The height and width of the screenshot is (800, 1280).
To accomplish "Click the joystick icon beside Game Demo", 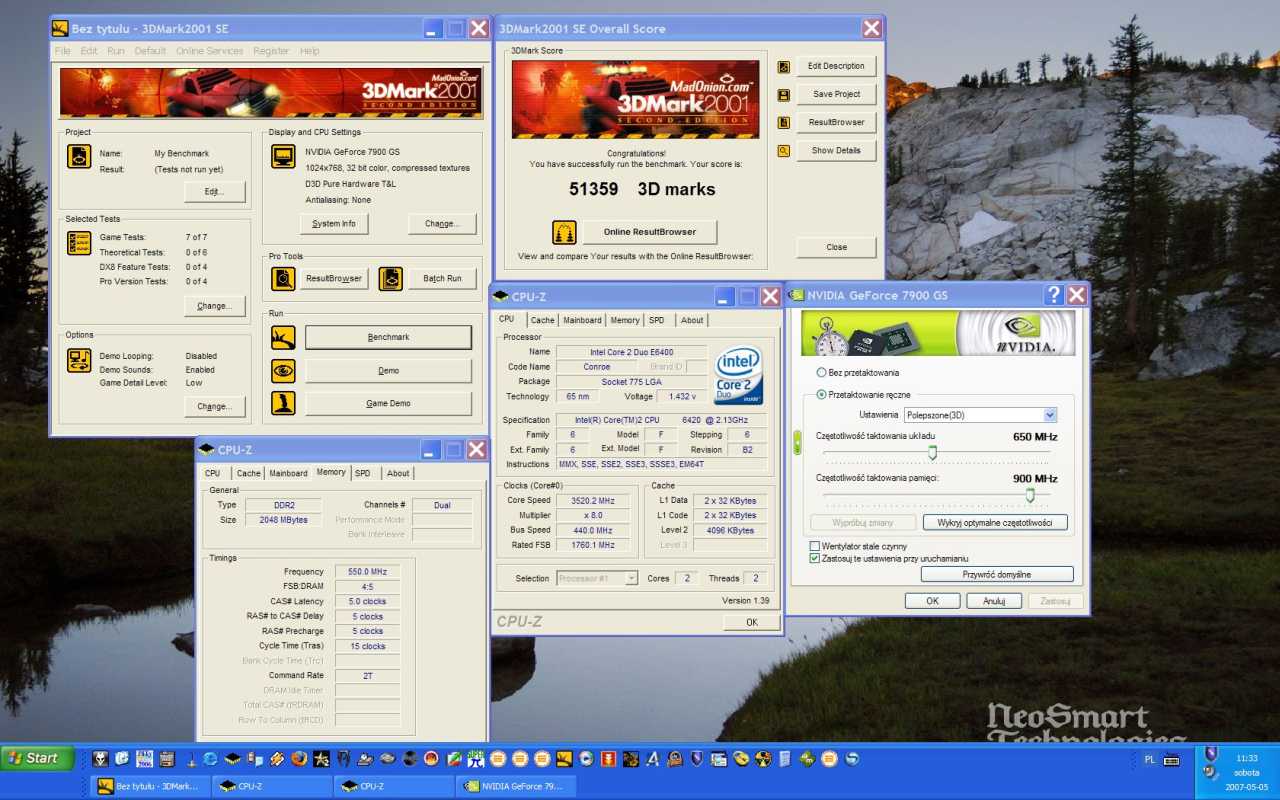I will point(283,403).
